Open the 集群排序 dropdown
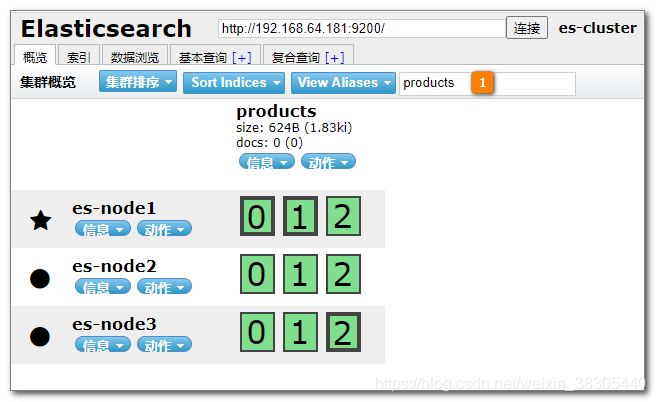 (x=138, y=82)
